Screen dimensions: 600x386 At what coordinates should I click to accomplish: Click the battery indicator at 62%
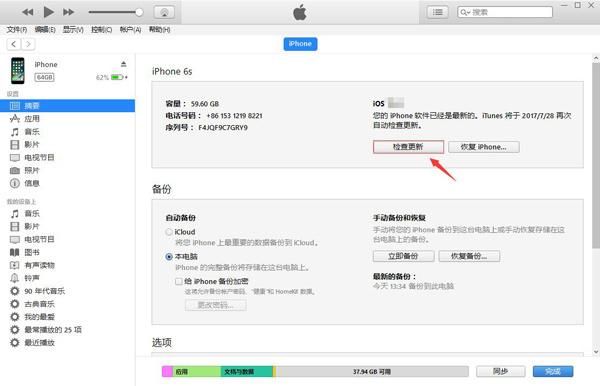pos(117,77)
